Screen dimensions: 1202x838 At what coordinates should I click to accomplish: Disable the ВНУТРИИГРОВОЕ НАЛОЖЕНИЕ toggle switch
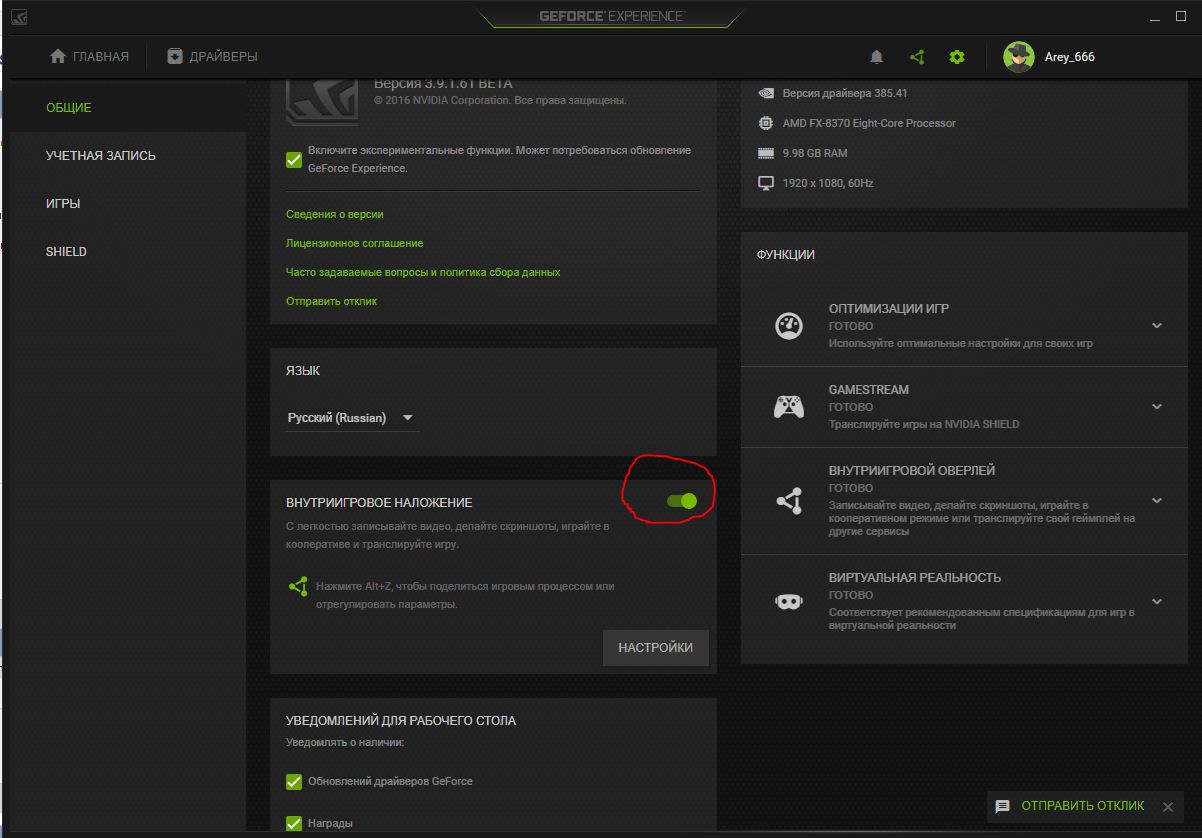(682, 500)
